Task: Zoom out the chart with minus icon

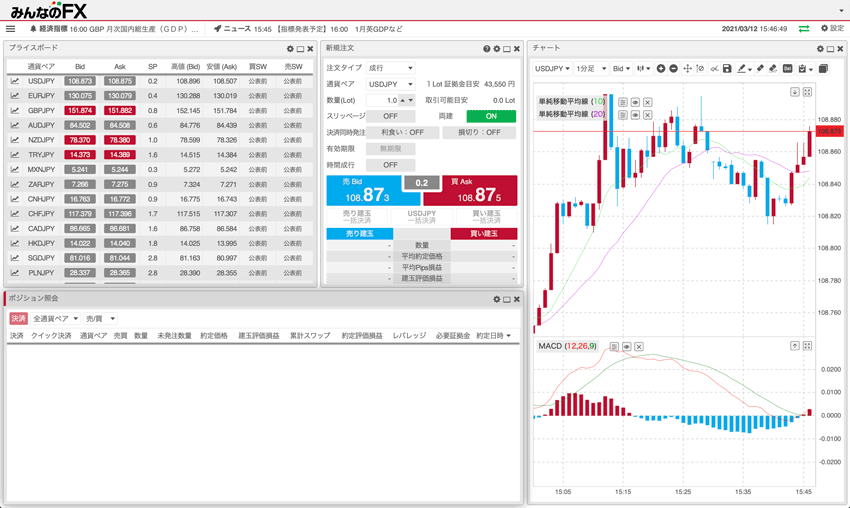Action: coord(674,69)
